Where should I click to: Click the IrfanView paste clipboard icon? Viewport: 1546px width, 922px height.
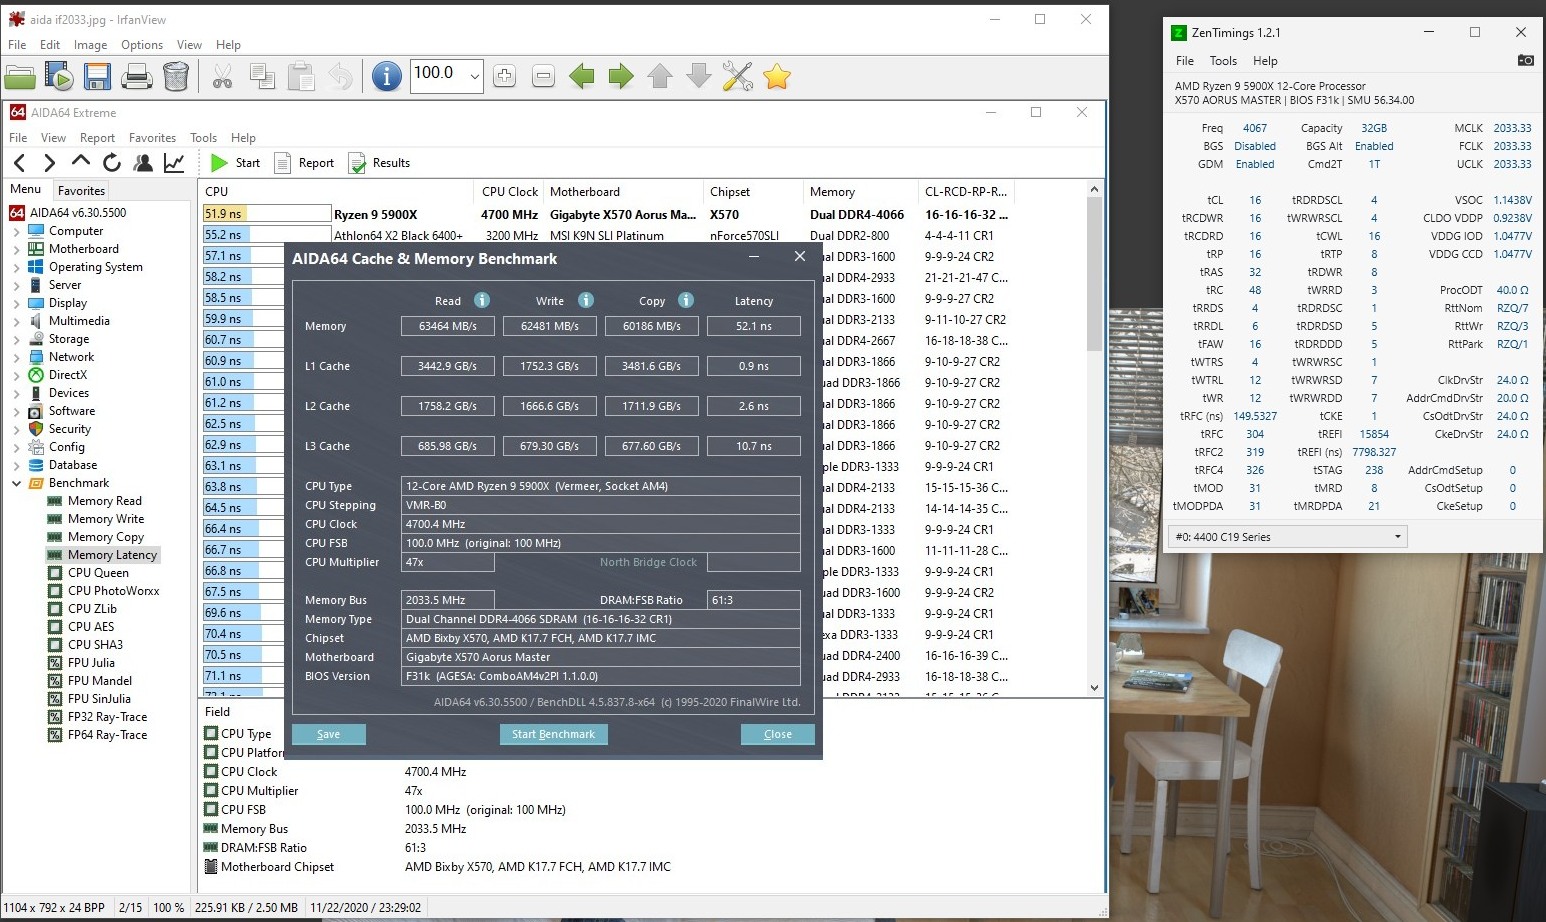coord(301,76)
